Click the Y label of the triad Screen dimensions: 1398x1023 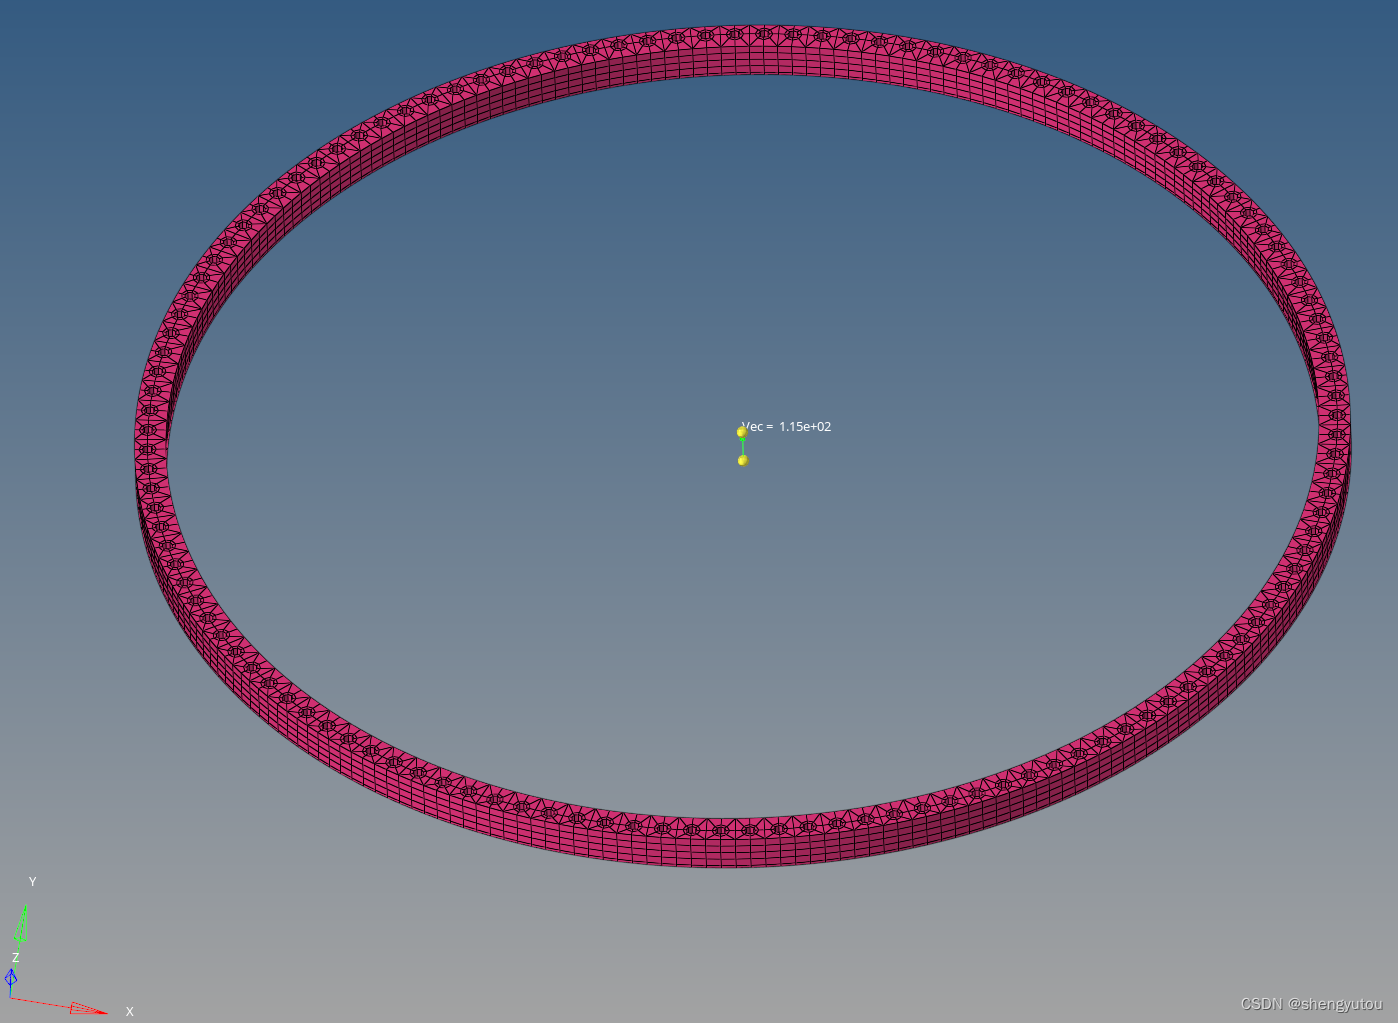(x=32, y=882)
